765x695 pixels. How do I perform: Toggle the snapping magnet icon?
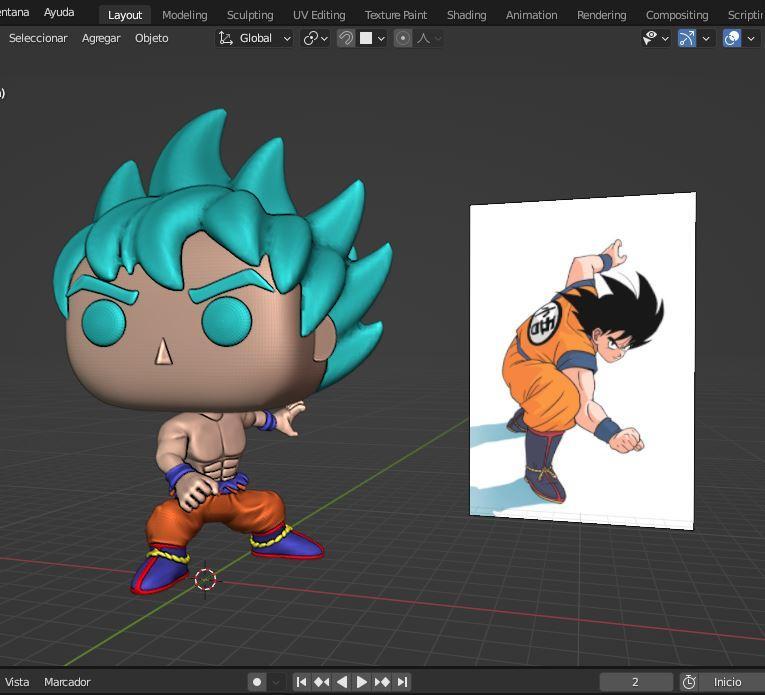pos(346,38)
